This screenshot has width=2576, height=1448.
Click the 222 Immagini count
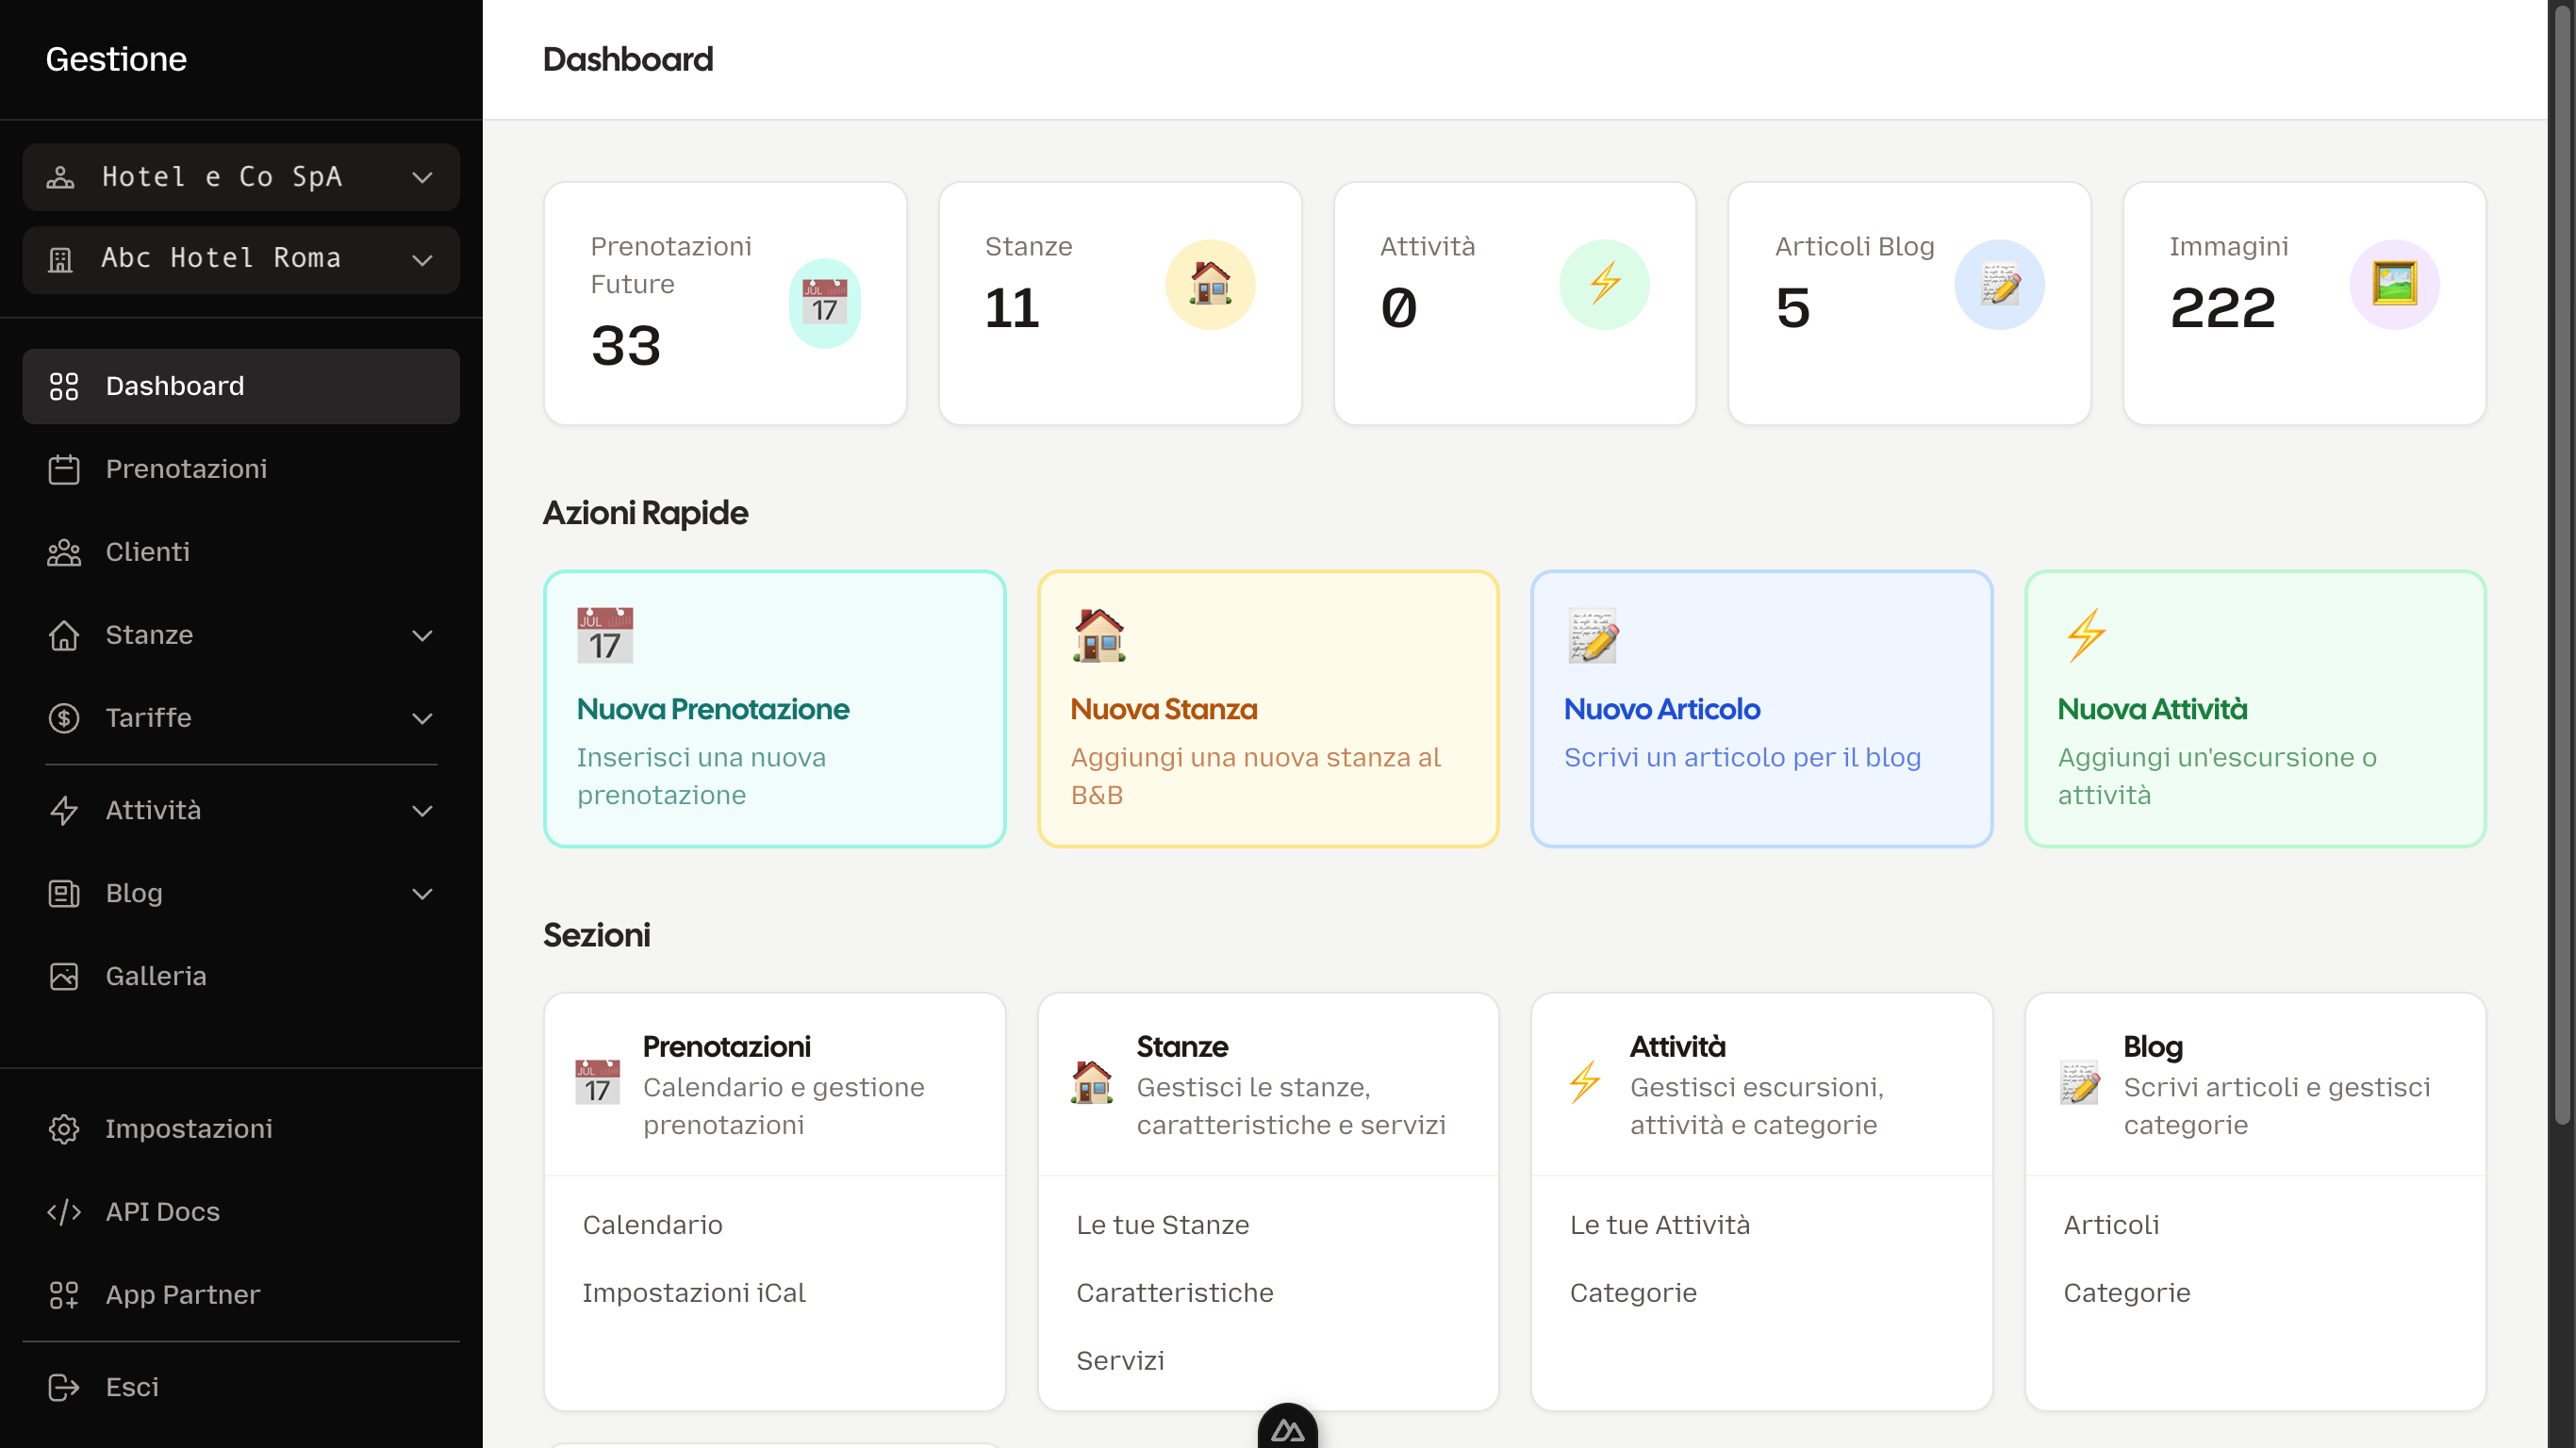[2222, 308]
